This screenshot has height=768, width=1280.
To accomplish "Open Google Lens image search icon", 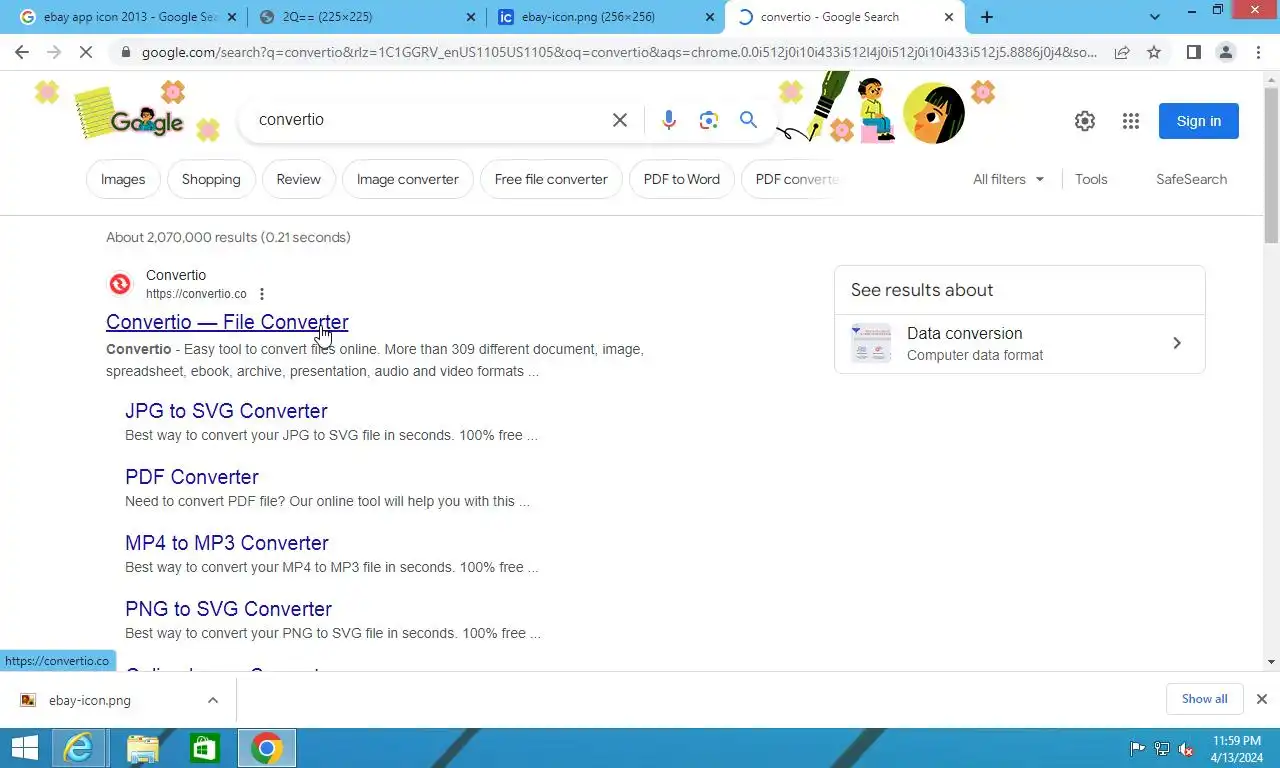I will [x=709, y=120].
